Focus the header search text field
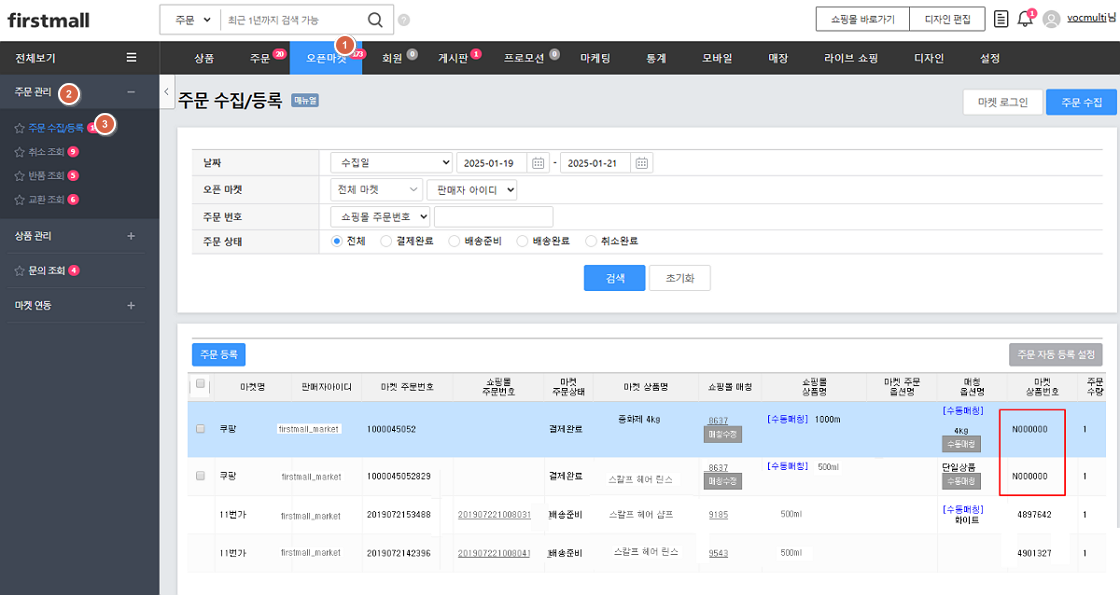This screenshot has height=595, width=1120. (293, 20)
